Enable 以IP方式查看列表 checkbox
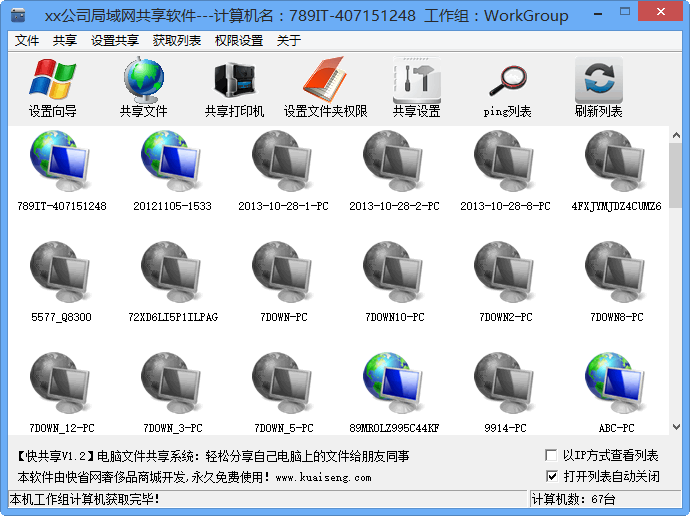 tap(551, 455)
